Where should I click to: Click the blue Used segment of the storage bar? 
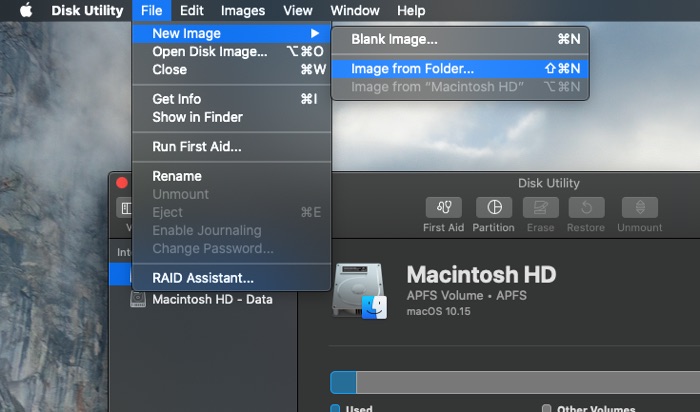[x=343, y=383]
